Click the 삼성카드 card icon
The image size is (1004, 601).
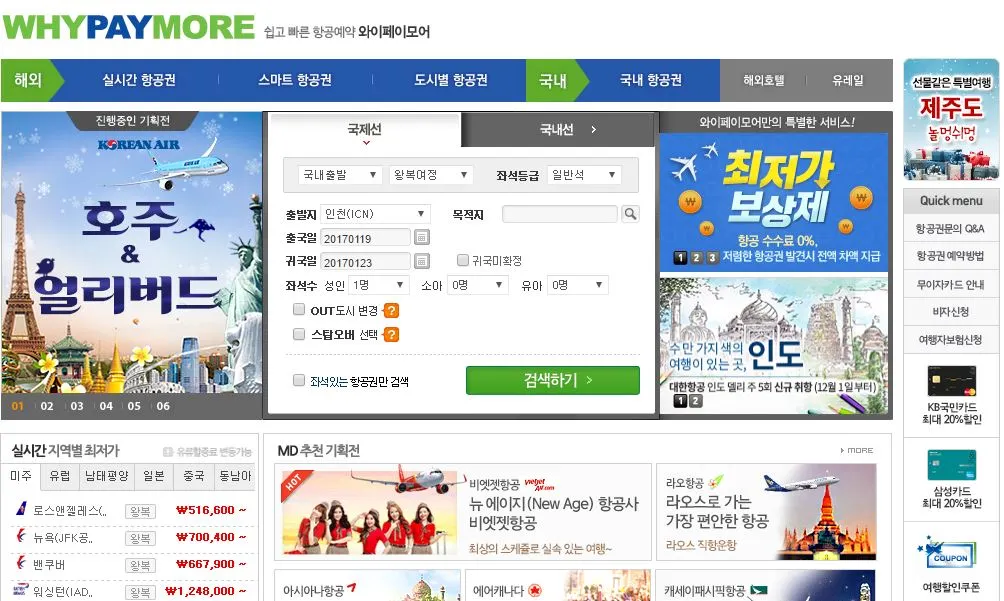[951, 465]
